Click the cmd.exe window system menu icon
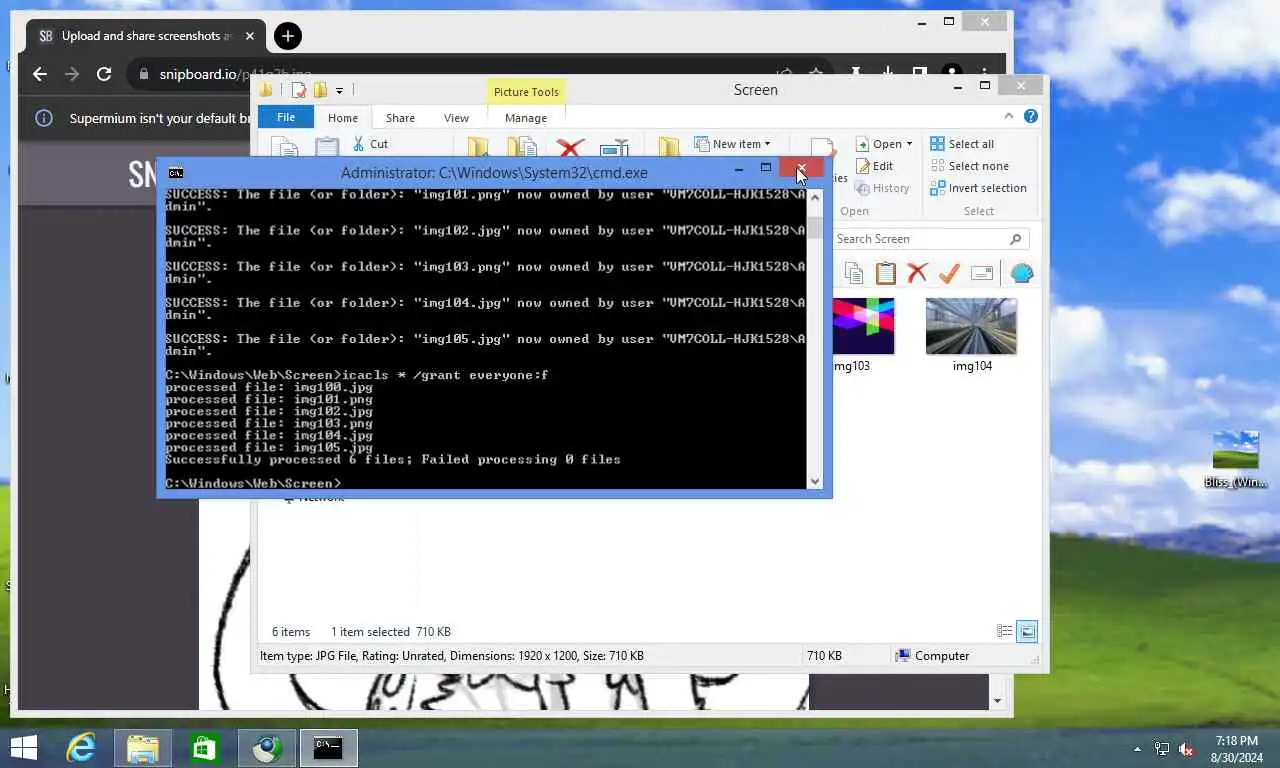Viewport: 1280px width, 768px height. coord(176,173)
